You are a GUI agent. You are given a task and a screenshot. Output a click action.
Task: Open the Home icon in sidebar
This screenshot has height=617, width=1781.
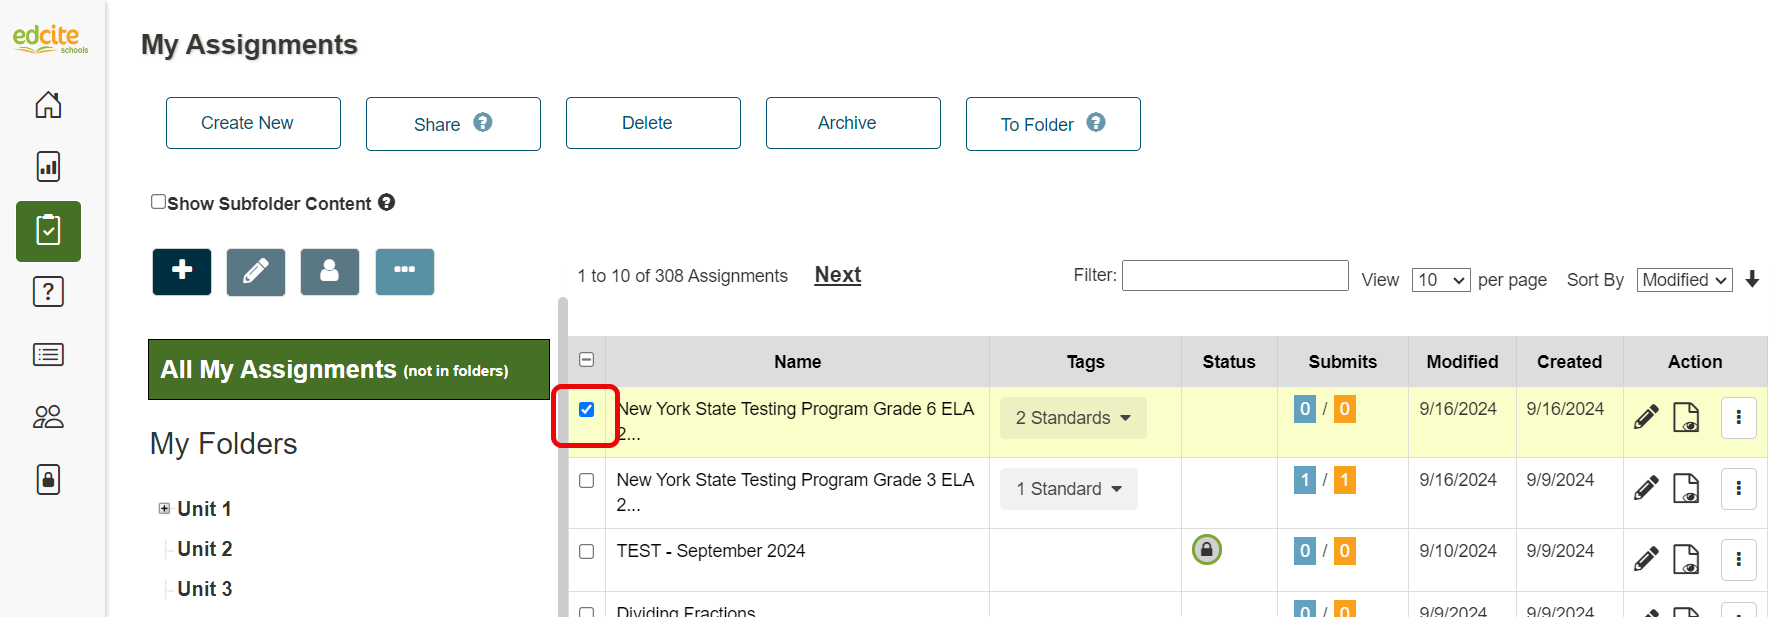click(x=48, y=105)
